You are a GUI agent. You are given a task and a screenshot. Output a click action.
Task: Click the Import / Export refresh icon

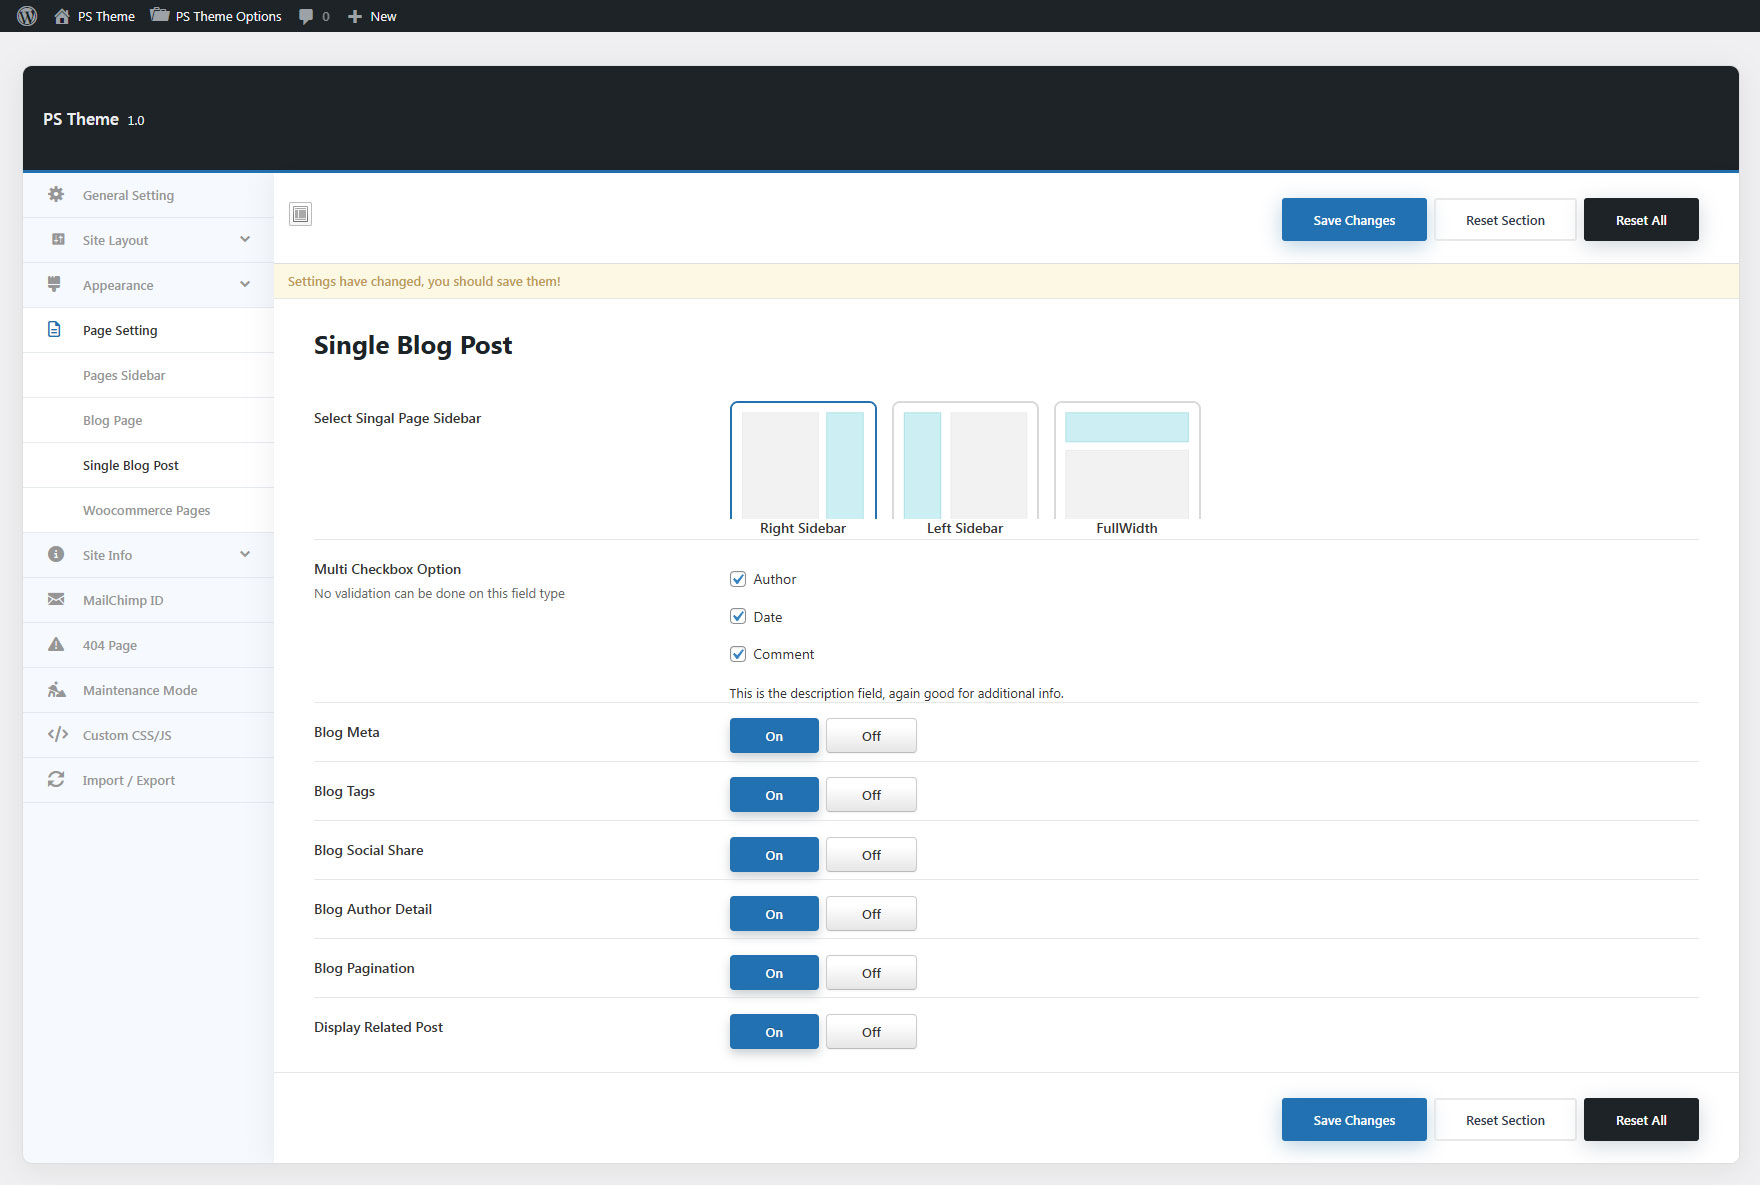point(56,780)
